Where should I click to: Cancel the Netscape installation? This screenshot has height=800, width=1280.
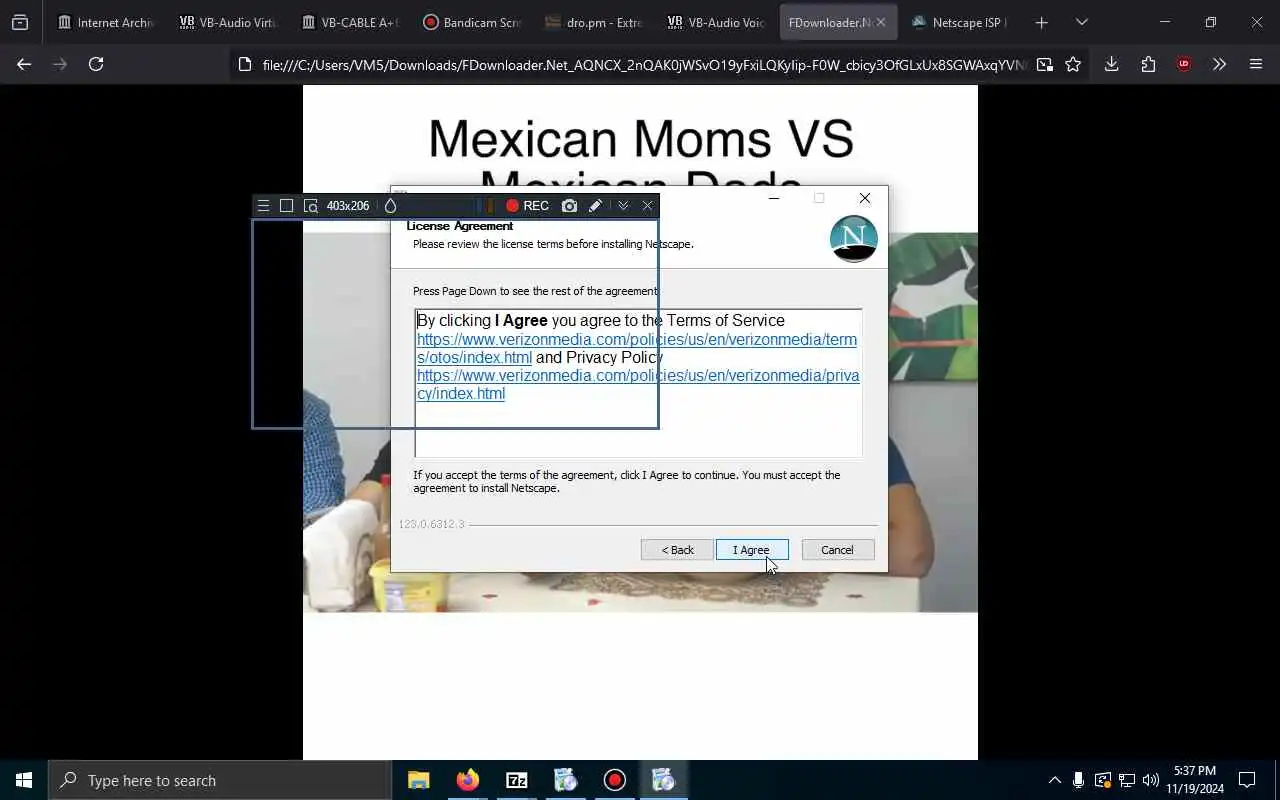pyautogui.click(x=838, y=550)
